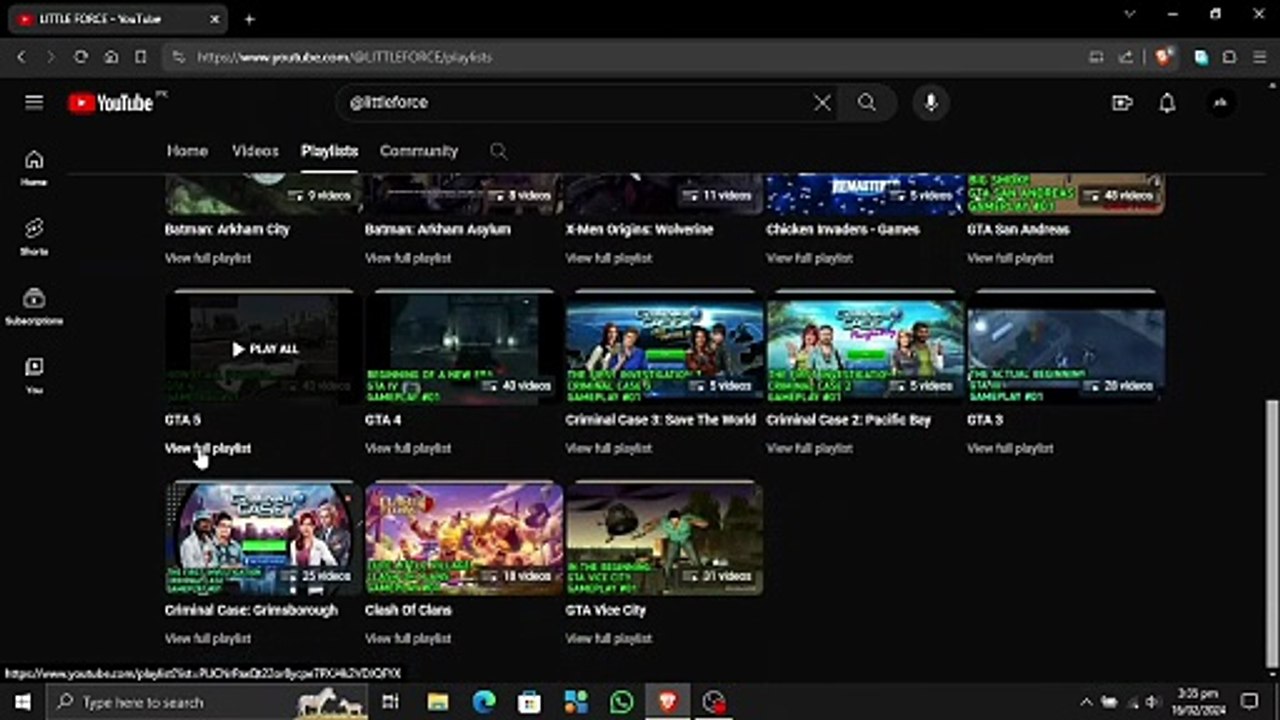Open the Create video icon
The width and height of the screenshot is (1280, 720).
point(1122,102)
